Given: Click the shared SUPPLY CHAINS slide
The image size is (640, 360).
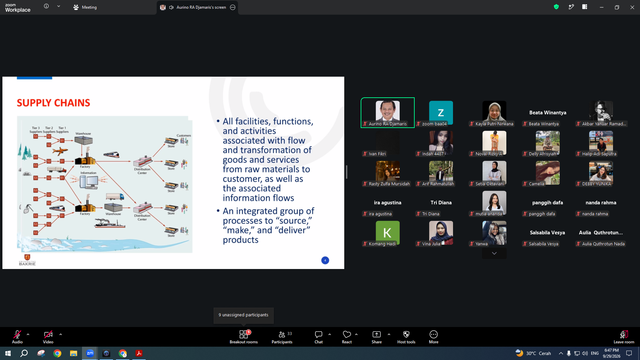Looking at the screenshot, I should pyautogui.click(x=173, y=173).
